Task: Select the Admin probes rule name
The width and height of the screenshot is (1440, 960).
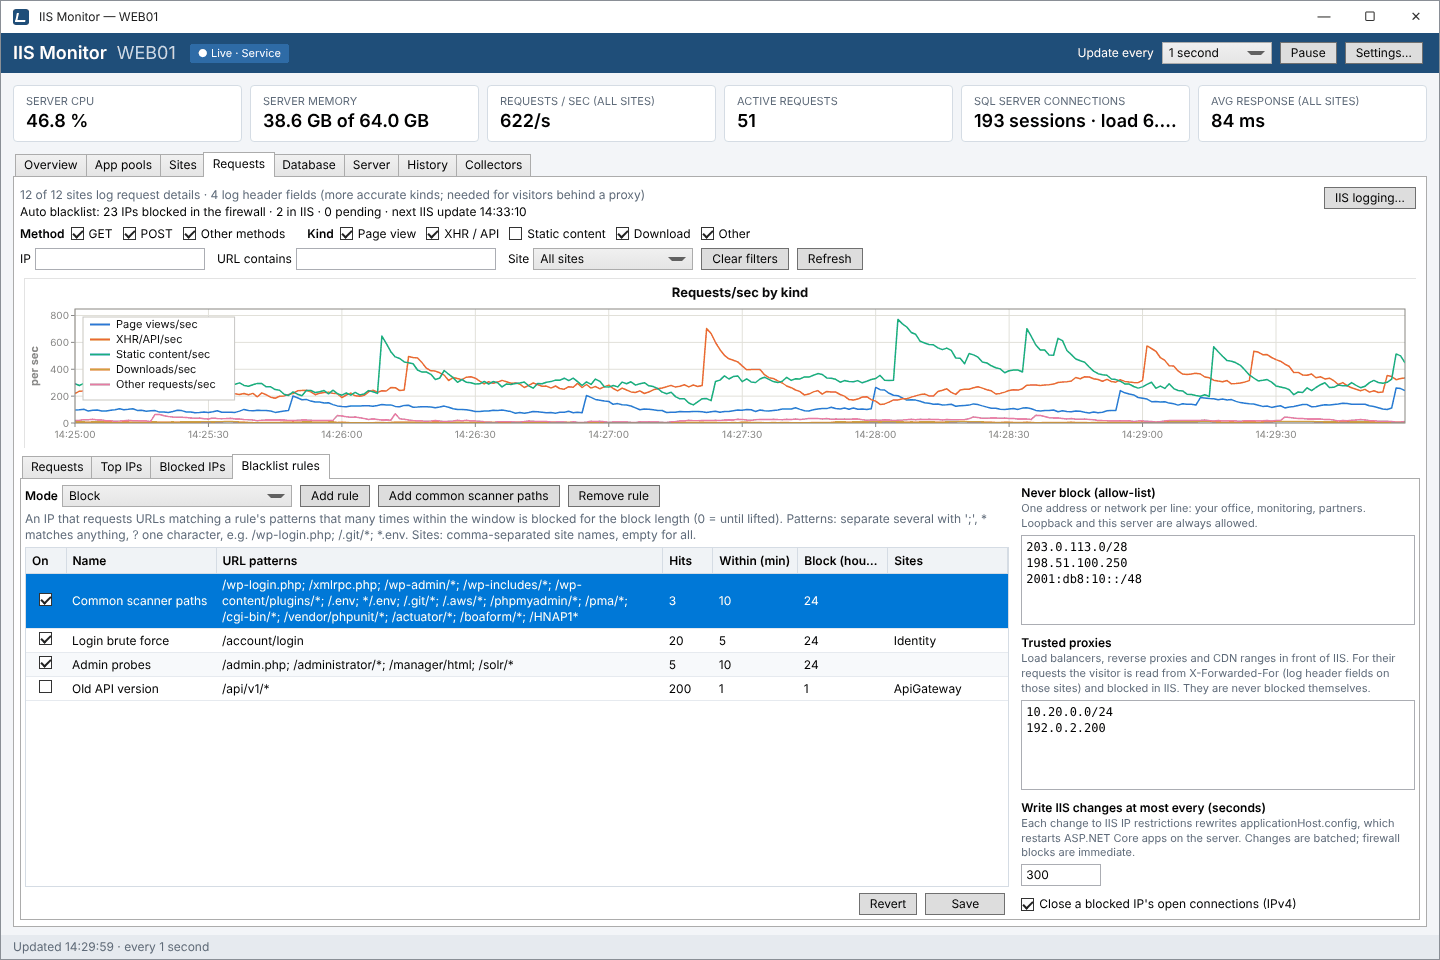Action: [111, 665]
